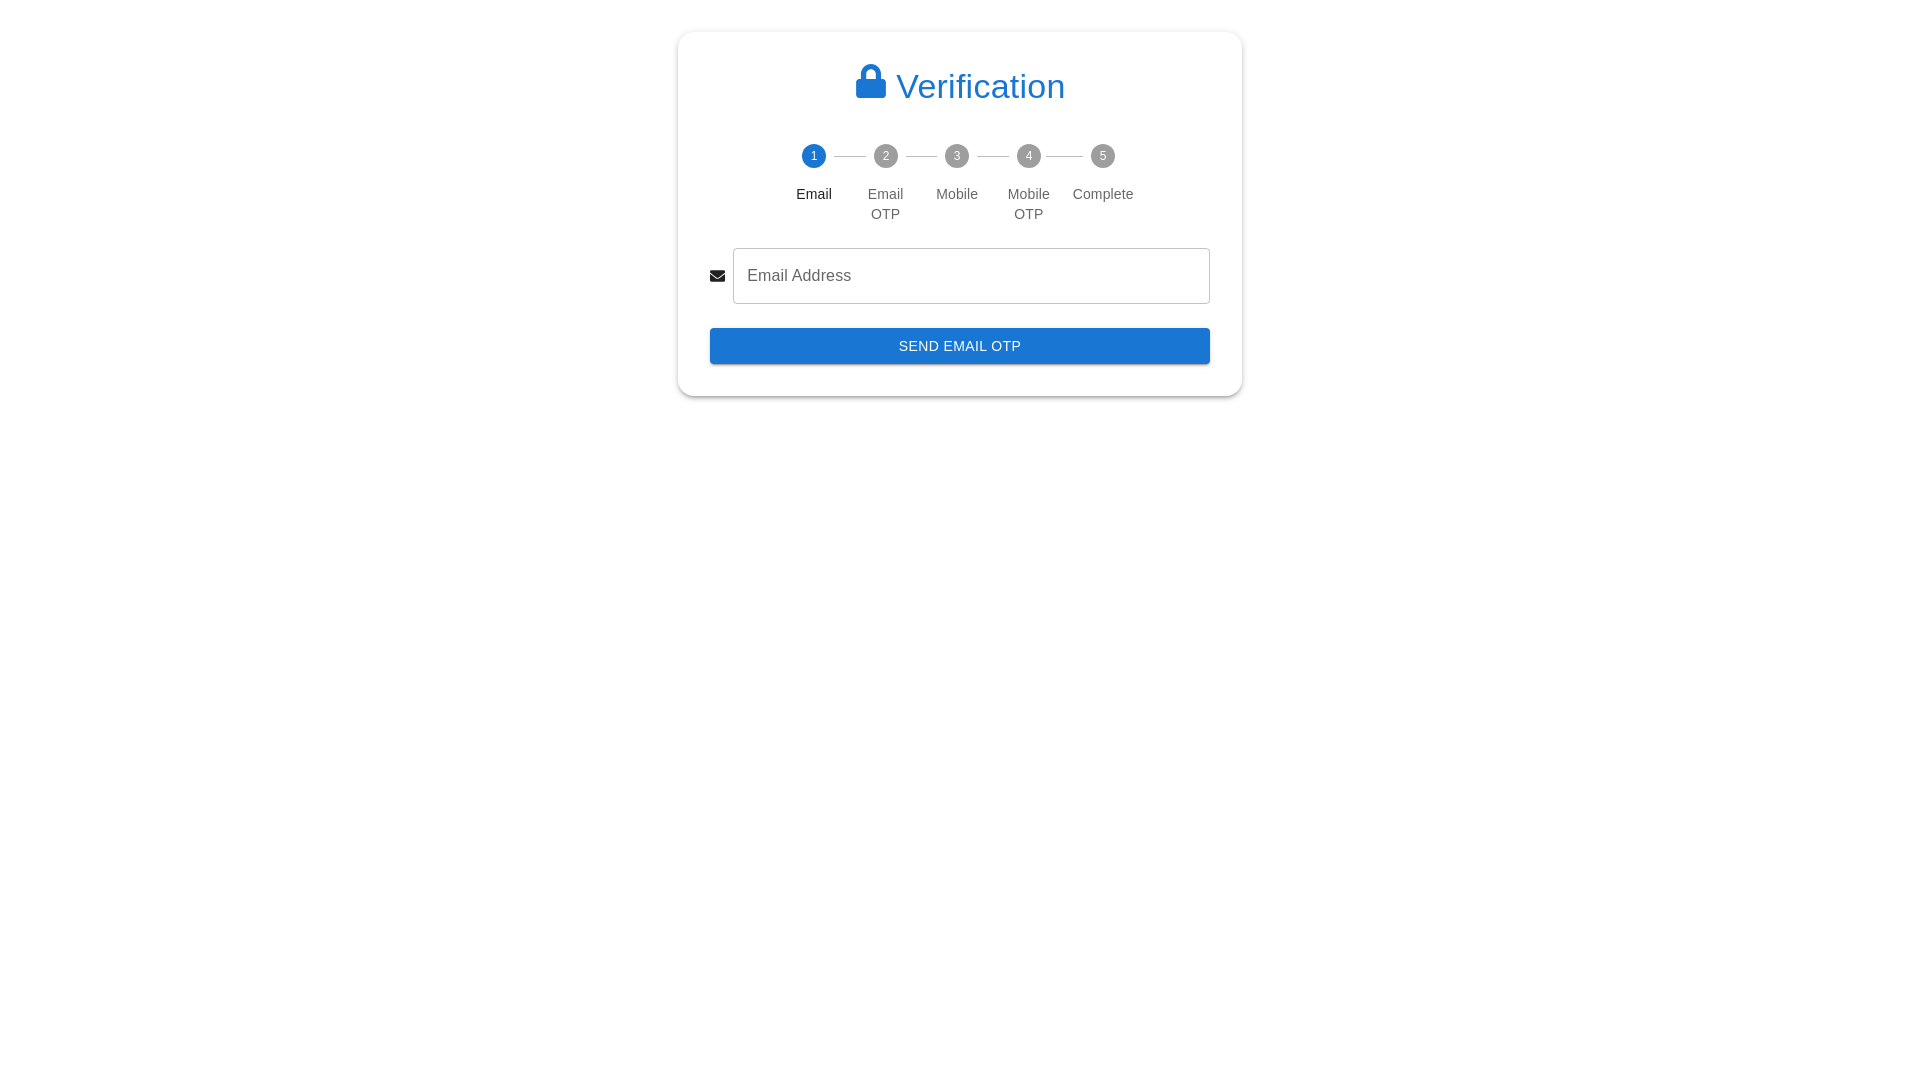The height and width of the screenshot is (1080, 1920).
Task: Click the Complete step label
Action: pyautogui.click(x=1103, y=194)
